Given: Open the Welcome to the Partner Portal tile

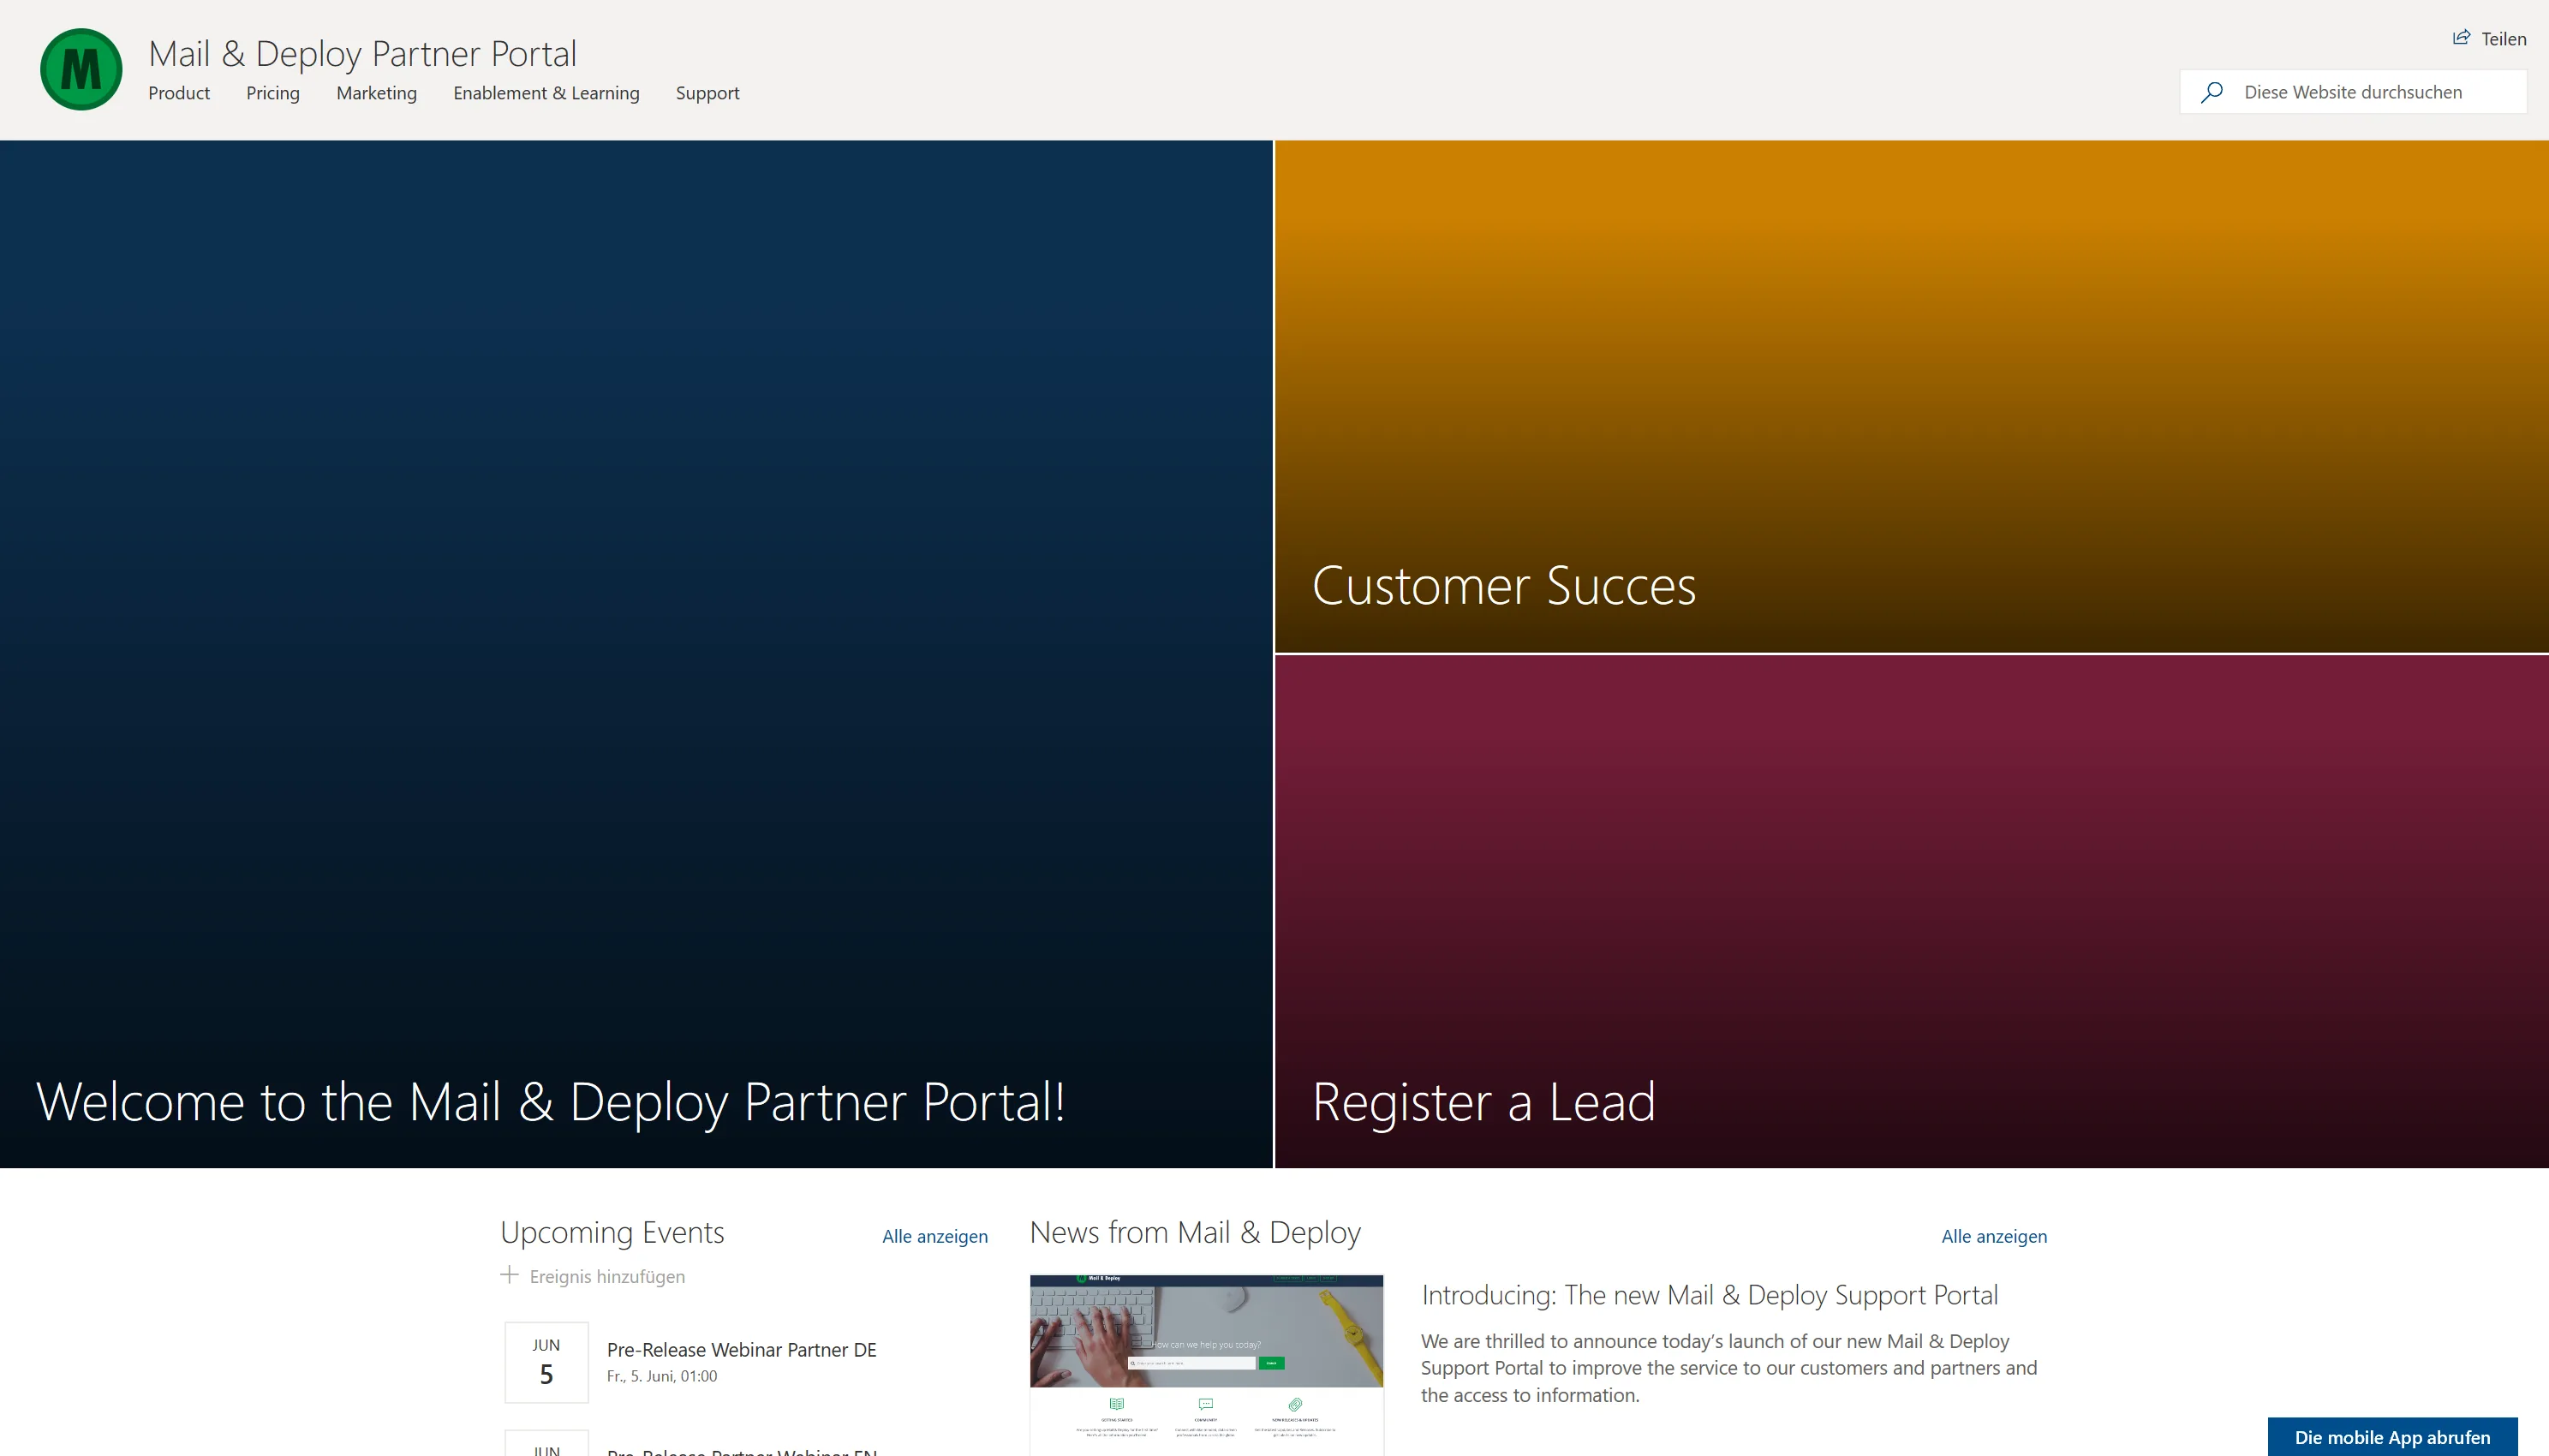Looking at the screenshot, I should (x=636, y=654).
